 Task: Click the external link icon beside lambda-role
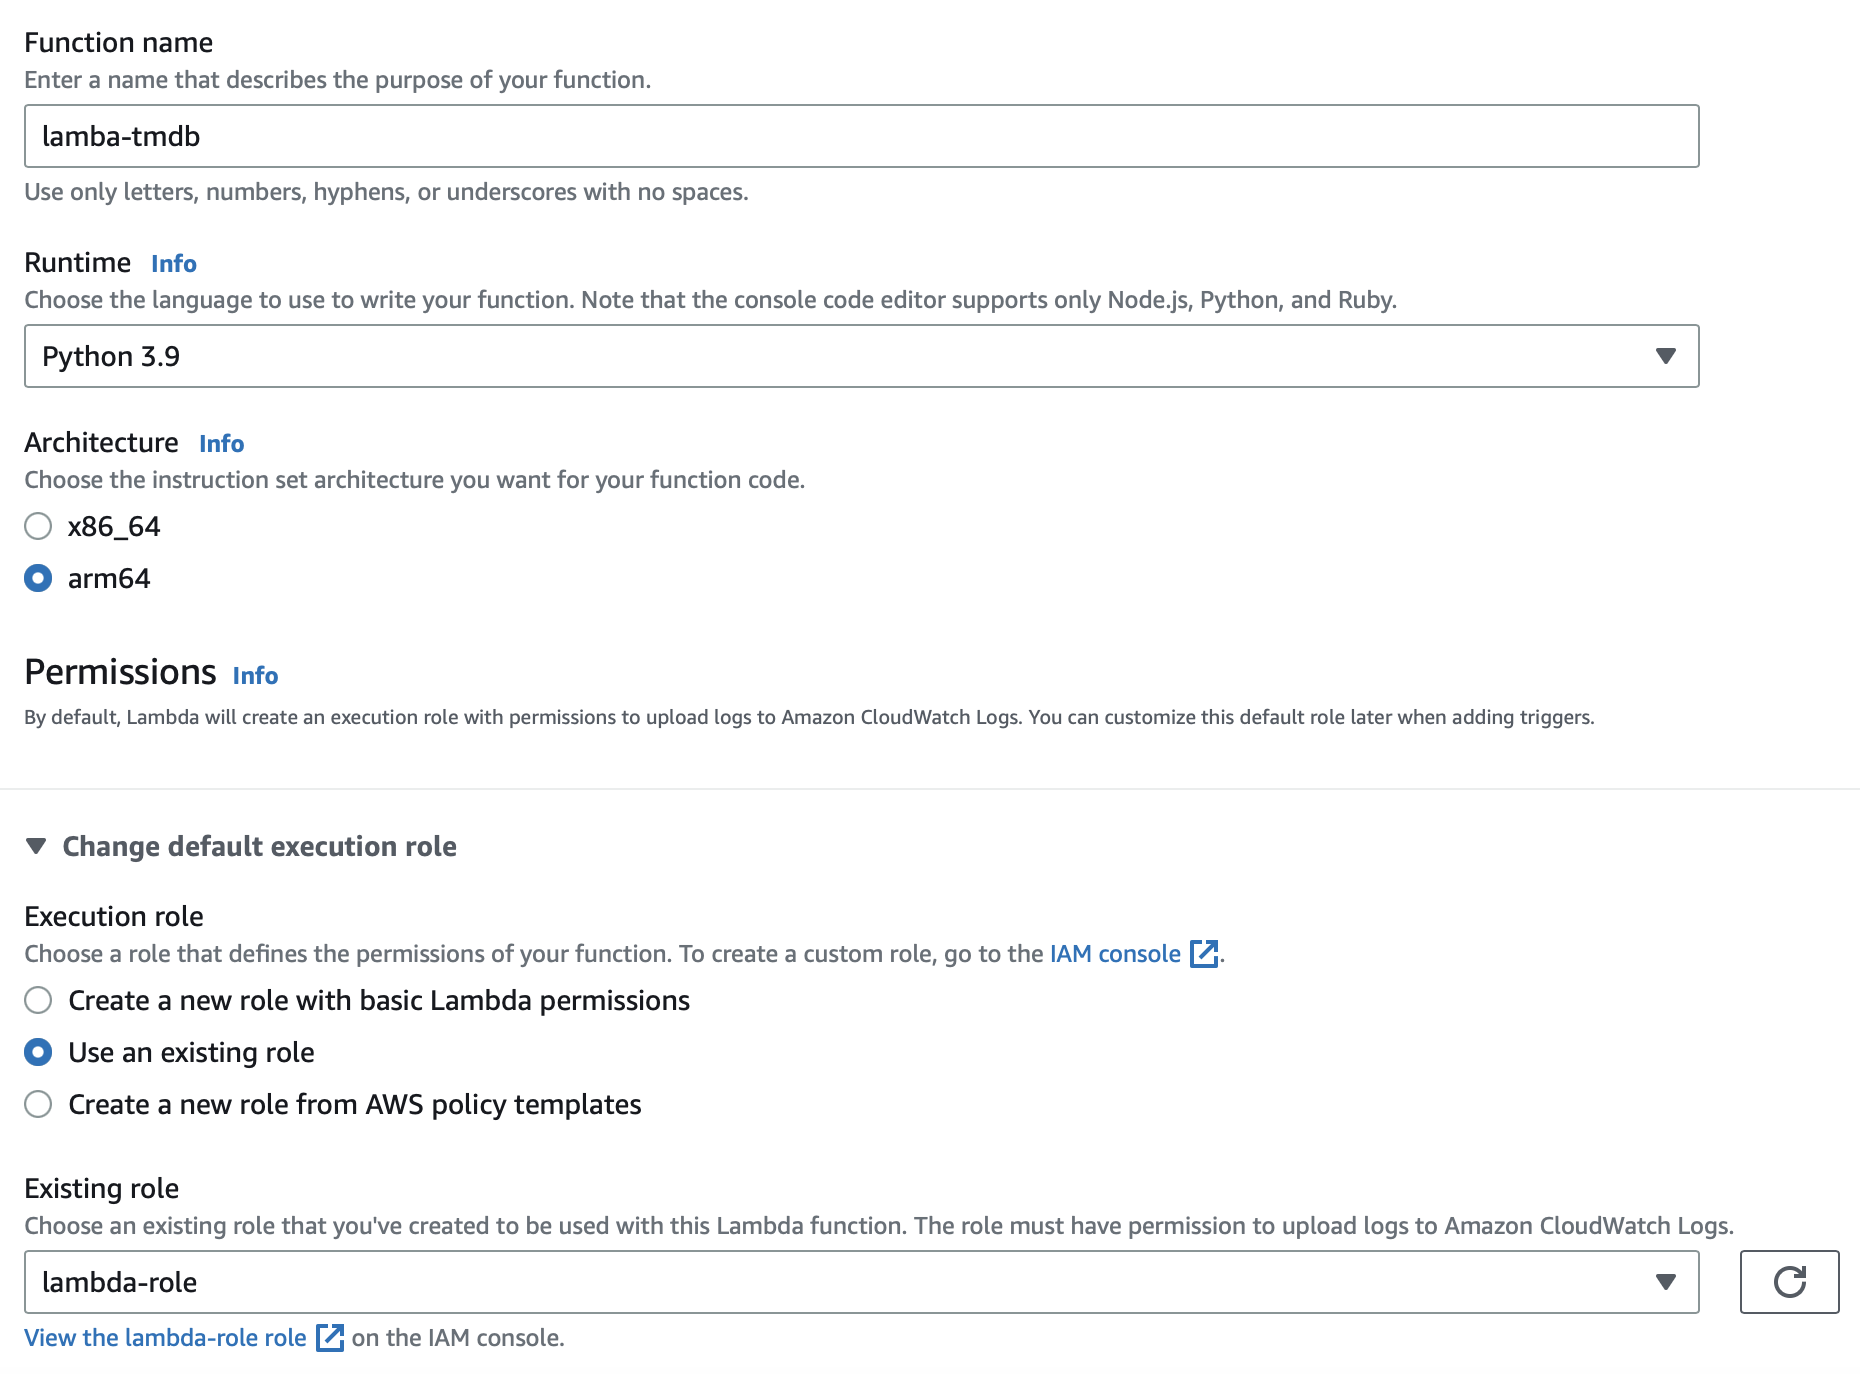[x=328, y=1338]
